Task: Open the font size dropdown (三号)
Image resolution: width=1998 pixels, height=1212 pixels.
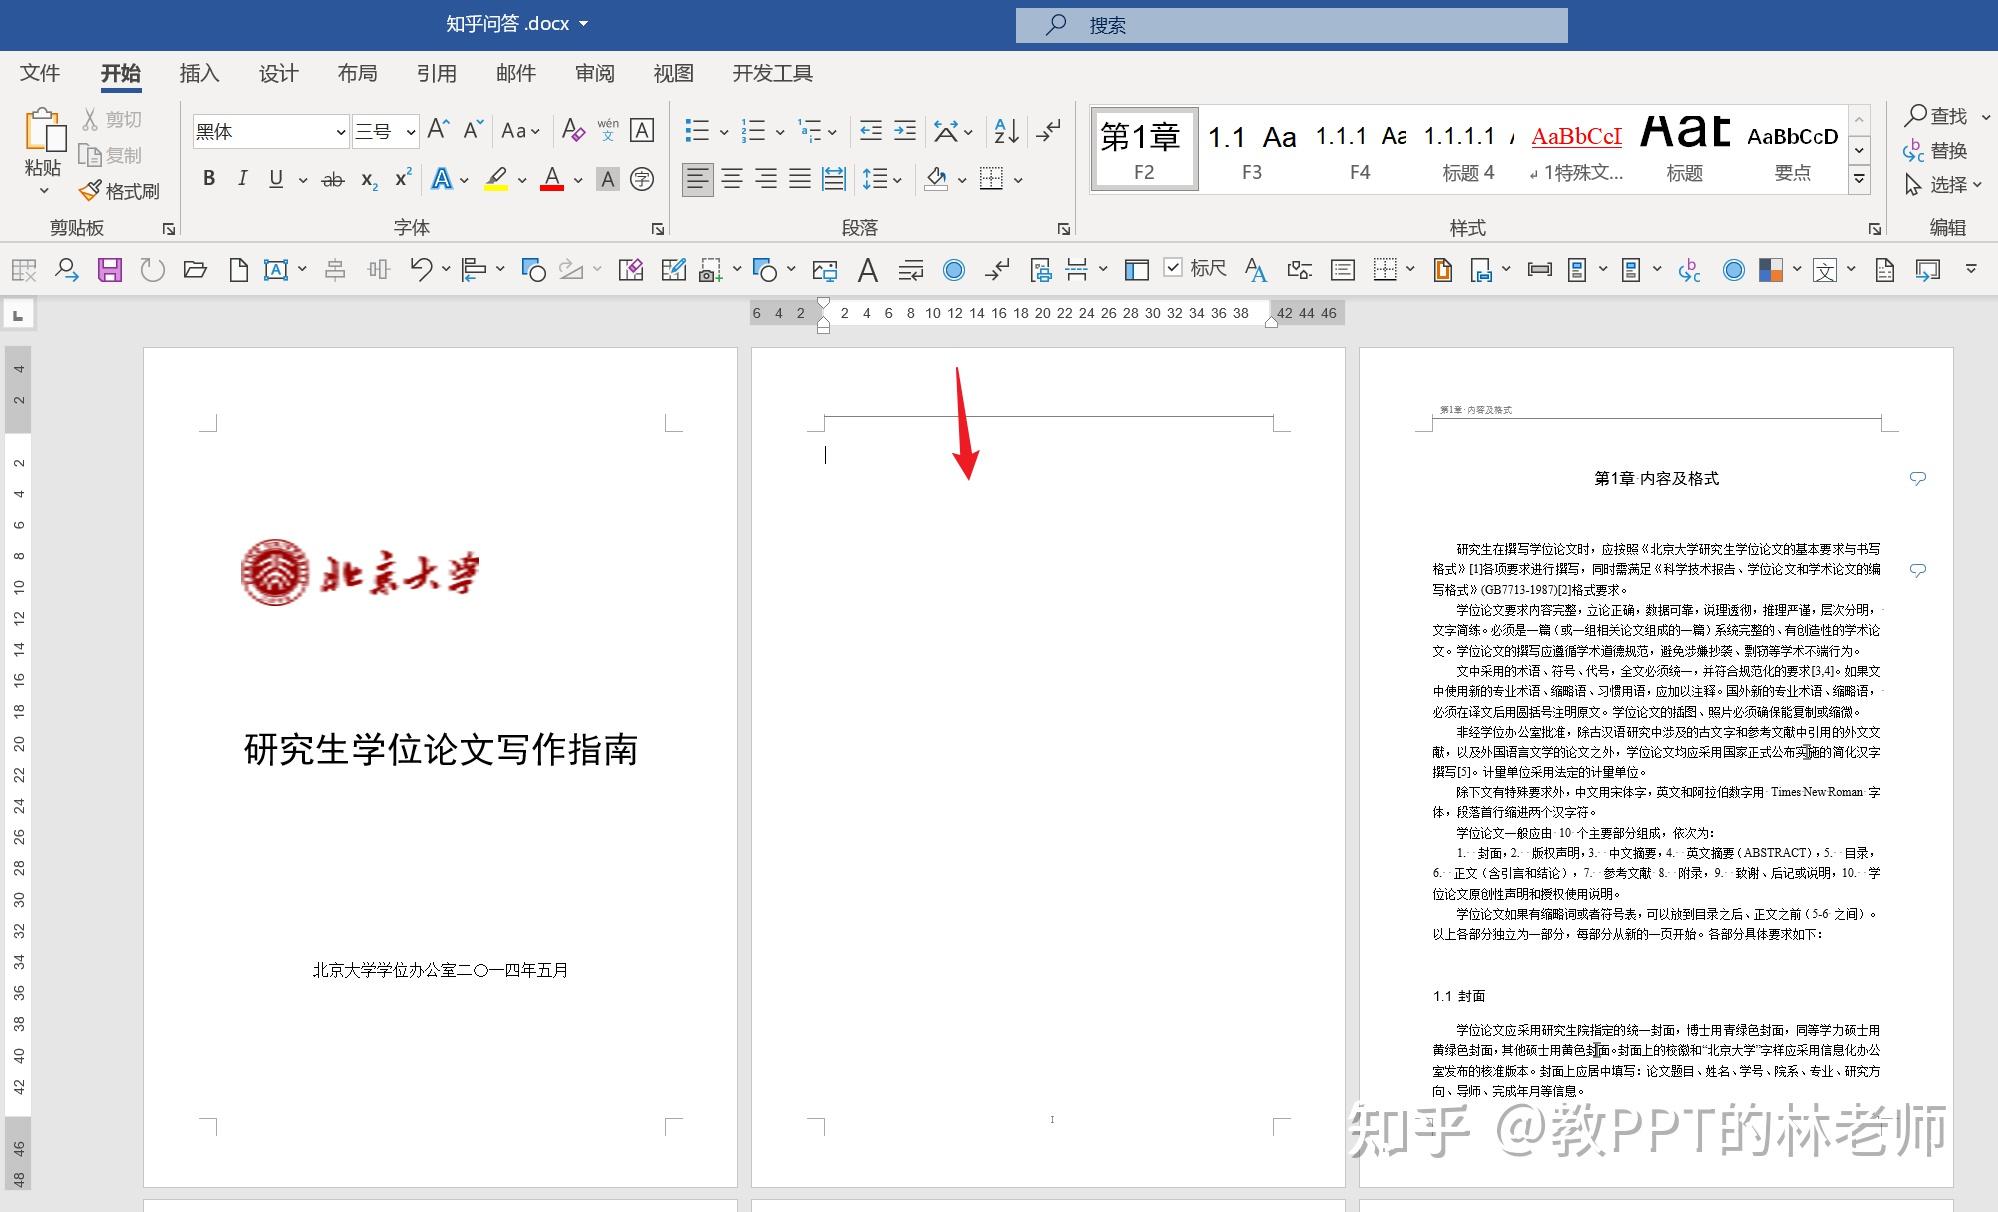Action: (x=410, y=132)
